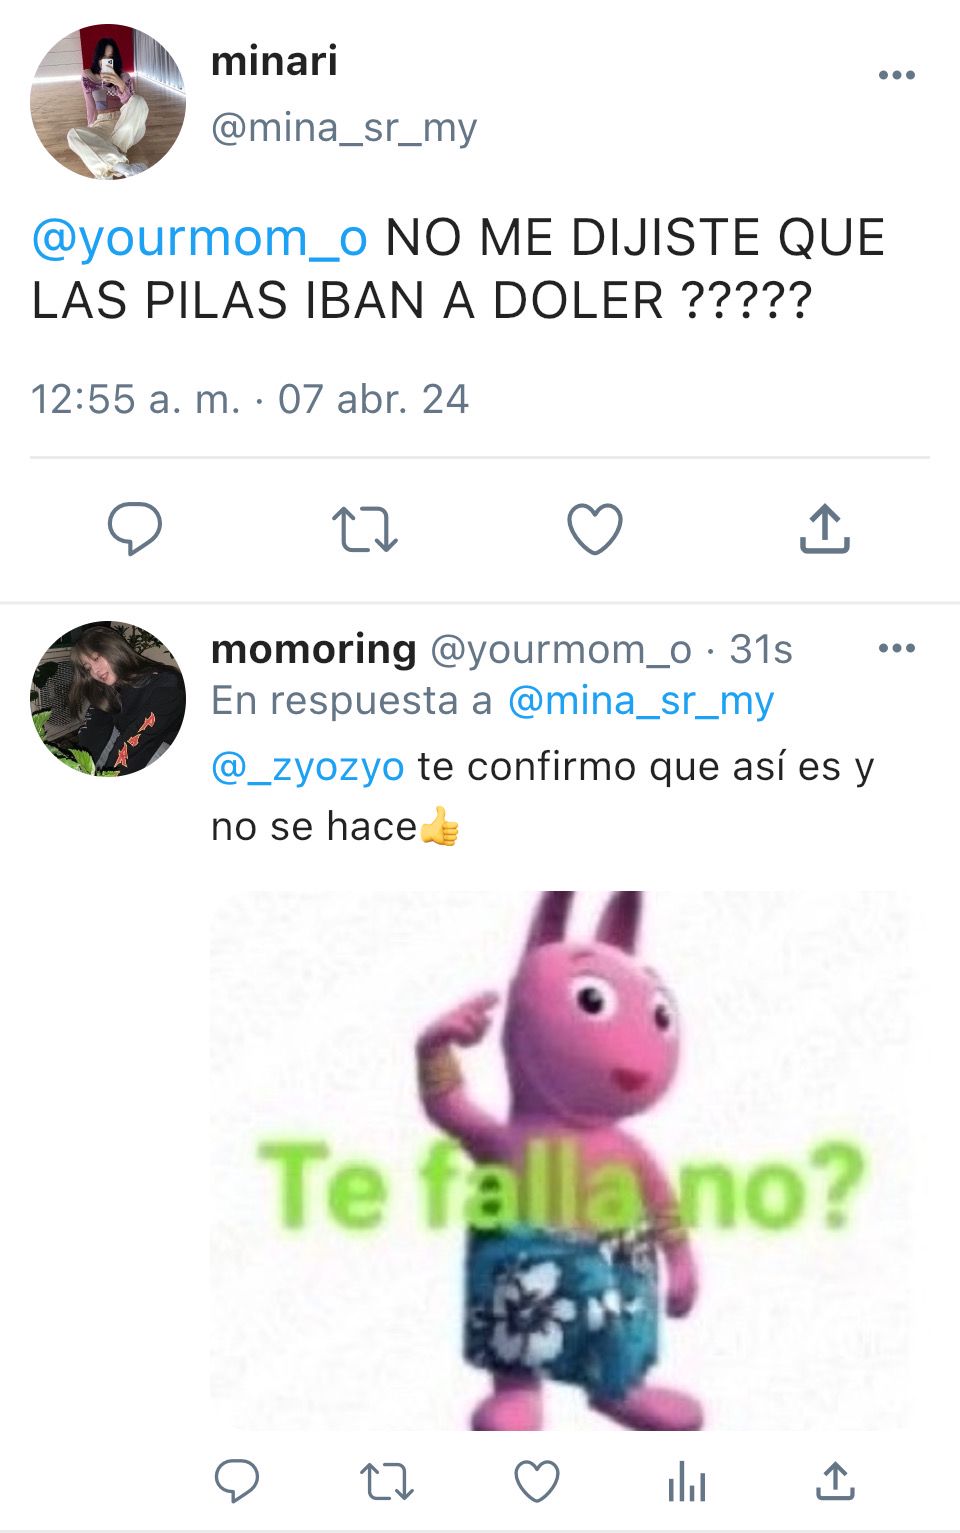The image size is (960, 1533).
Task: Open minari's profile picture
Action: point(108,102)
